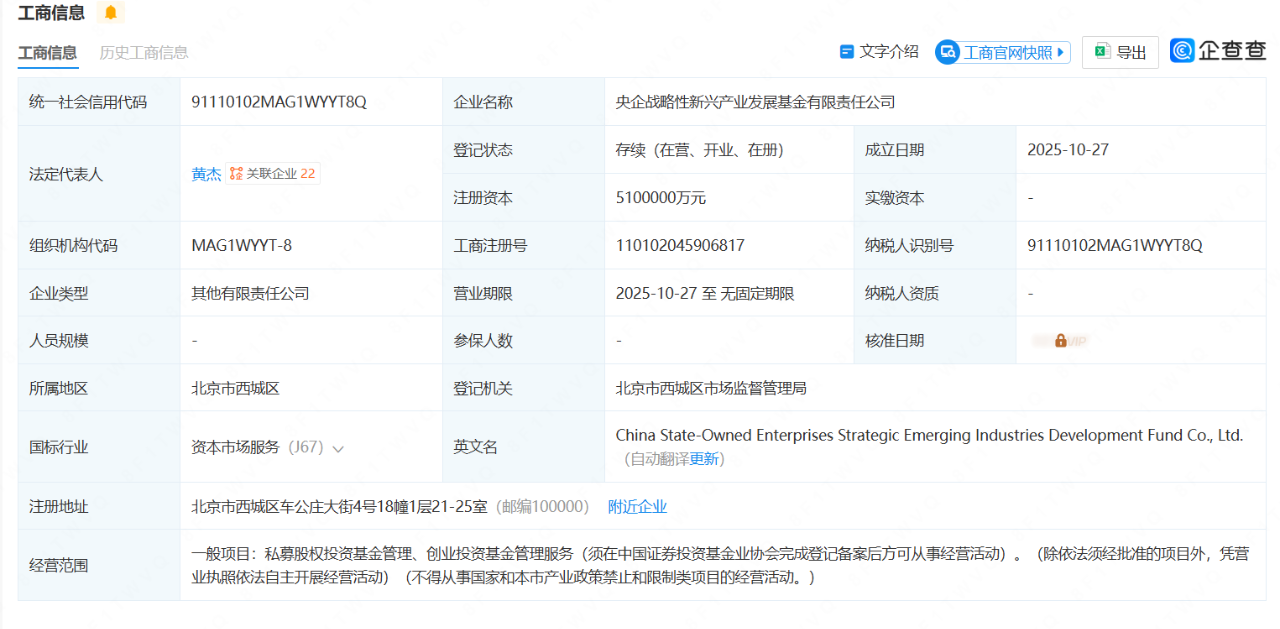Click the 更新 link for auto translation
Image resolution: width=1280 pixels, height=629 pixels.
(704, 459)
